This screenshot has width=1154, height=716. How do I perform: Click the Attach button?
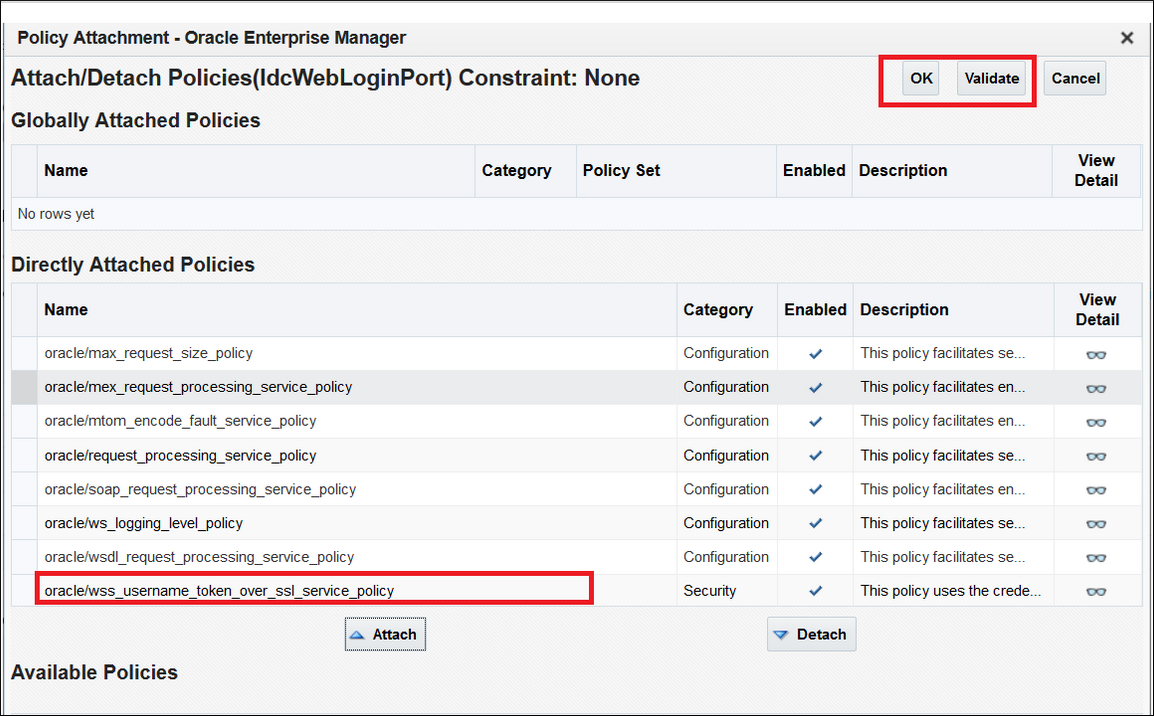pyautogui.click(x=385, y=634)
